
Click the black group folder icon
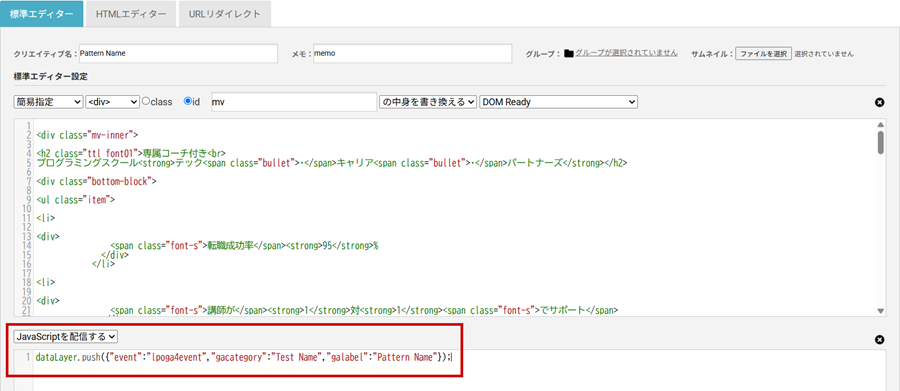point(569,53)
